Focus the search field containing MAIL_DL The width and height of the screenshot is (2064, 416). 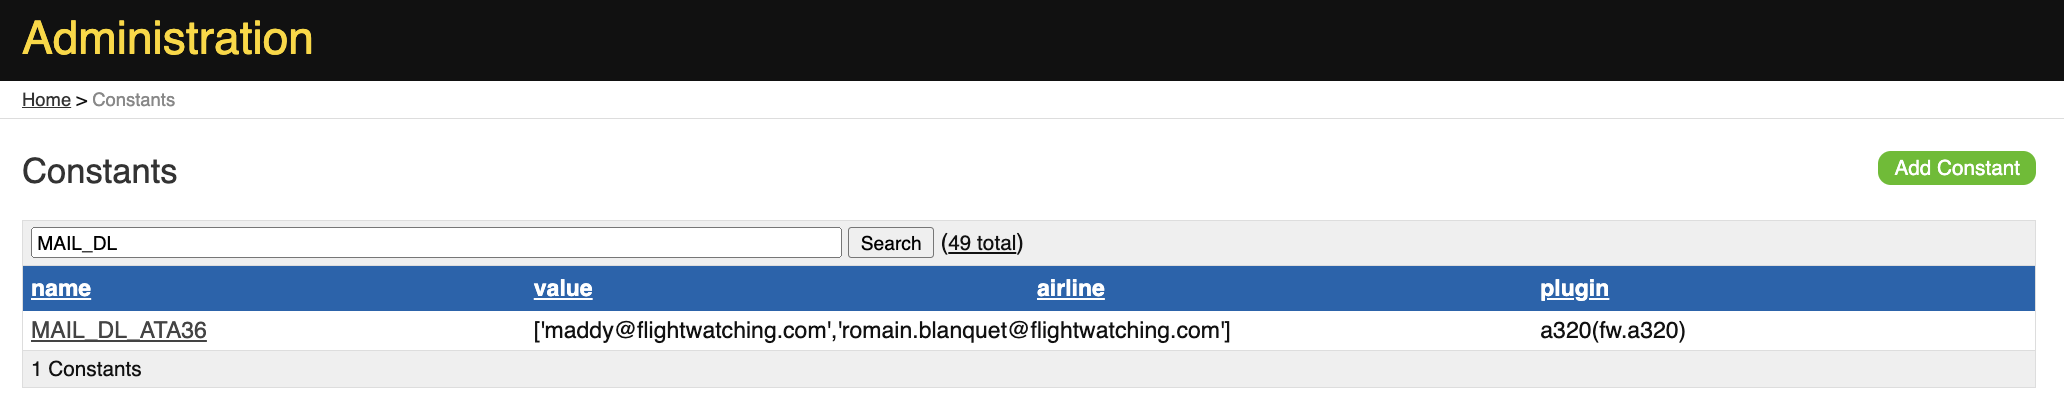tap(436, 243)
